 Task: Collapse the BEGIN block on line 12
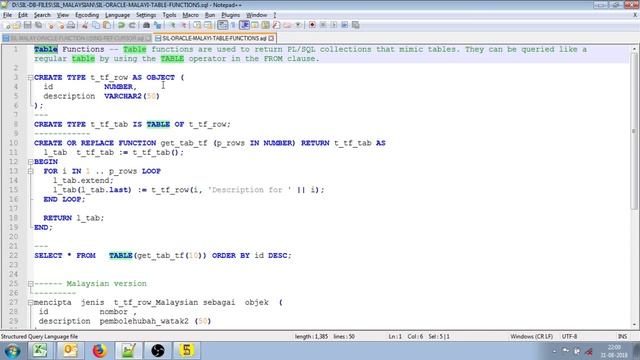point(30,162)
